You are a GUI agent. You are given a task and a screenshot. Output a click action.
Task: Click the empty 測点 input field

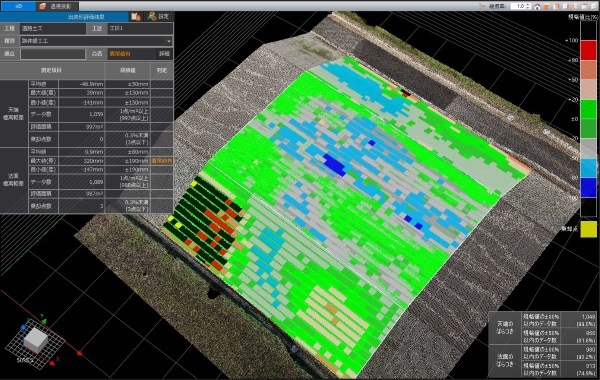pyautogui.click(x=53, y=54)
